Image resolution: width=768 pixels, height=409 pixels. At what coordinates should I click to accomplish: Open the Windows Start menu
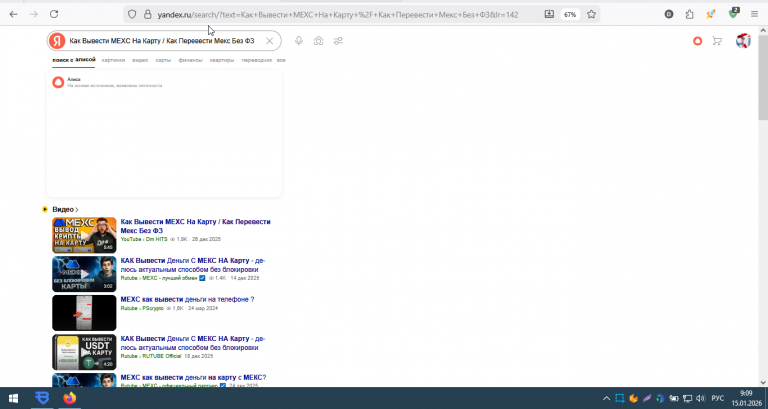click(x=13, y=398)
